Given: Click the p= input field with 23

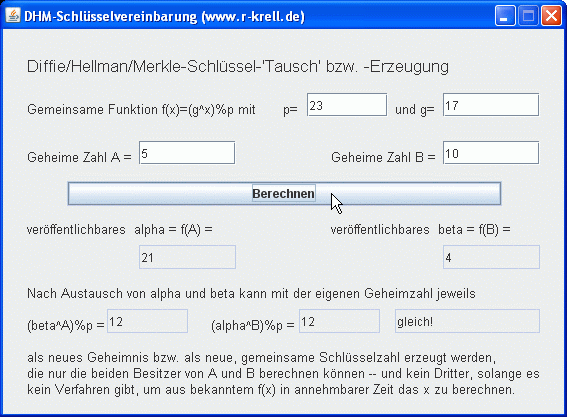Looking at the screenshot, I should 347,105.
